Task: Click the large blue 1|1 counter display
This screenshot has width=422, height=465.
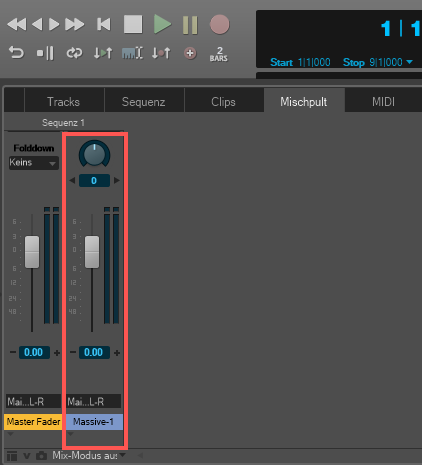Action: click(x=401, y=28)
